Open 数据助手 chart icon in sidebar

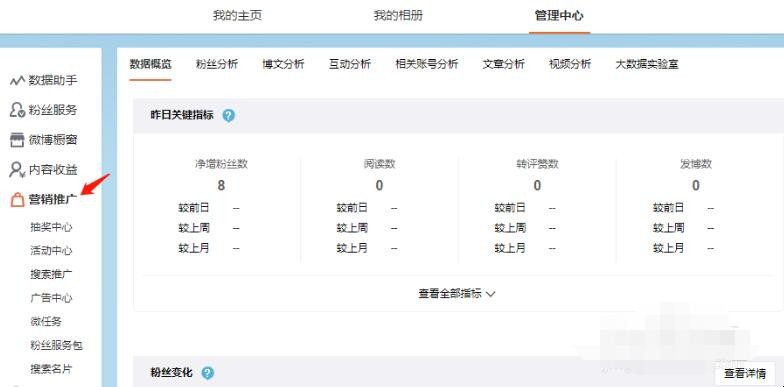17,80
